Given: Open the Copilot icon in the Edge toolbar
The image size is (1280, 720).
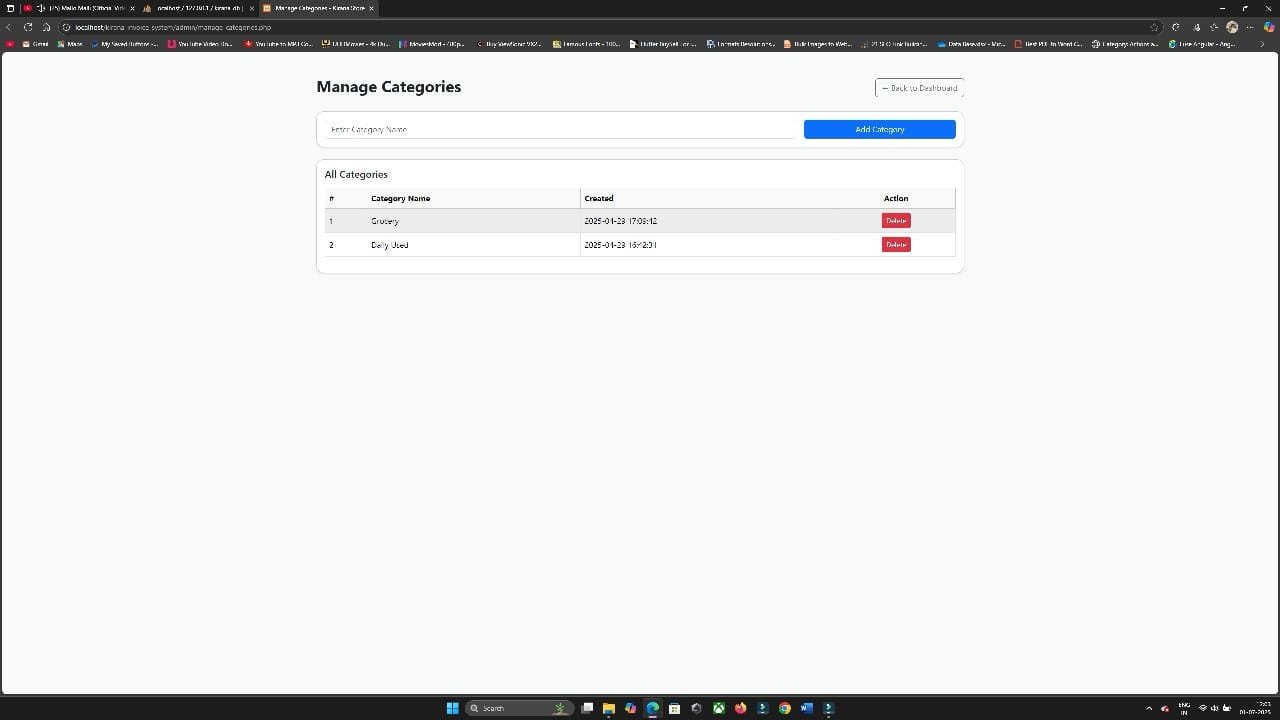Looking at the screenshot, I should coord(1269,27).
